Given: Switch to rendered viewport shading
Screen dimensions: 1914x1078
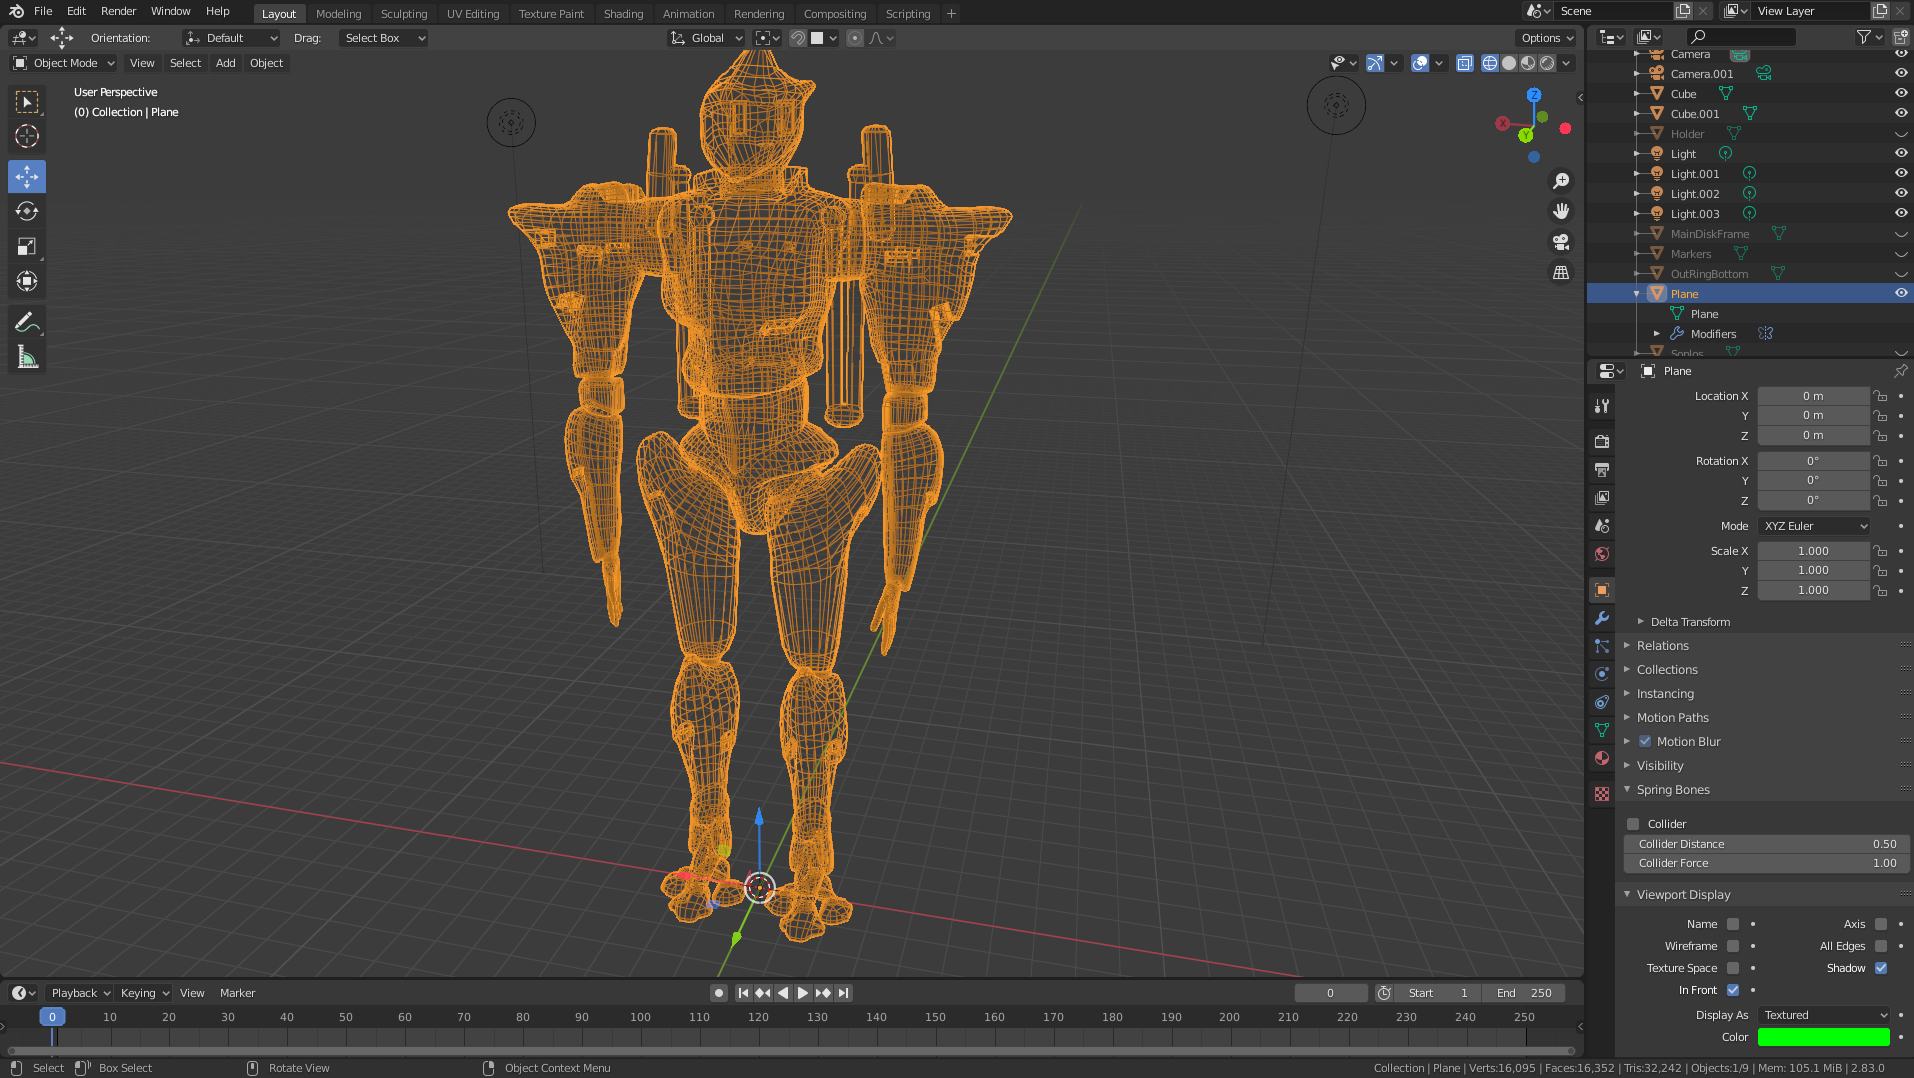Looking at the screenshot, I should pyautogui.click(x=1547, y=63).
